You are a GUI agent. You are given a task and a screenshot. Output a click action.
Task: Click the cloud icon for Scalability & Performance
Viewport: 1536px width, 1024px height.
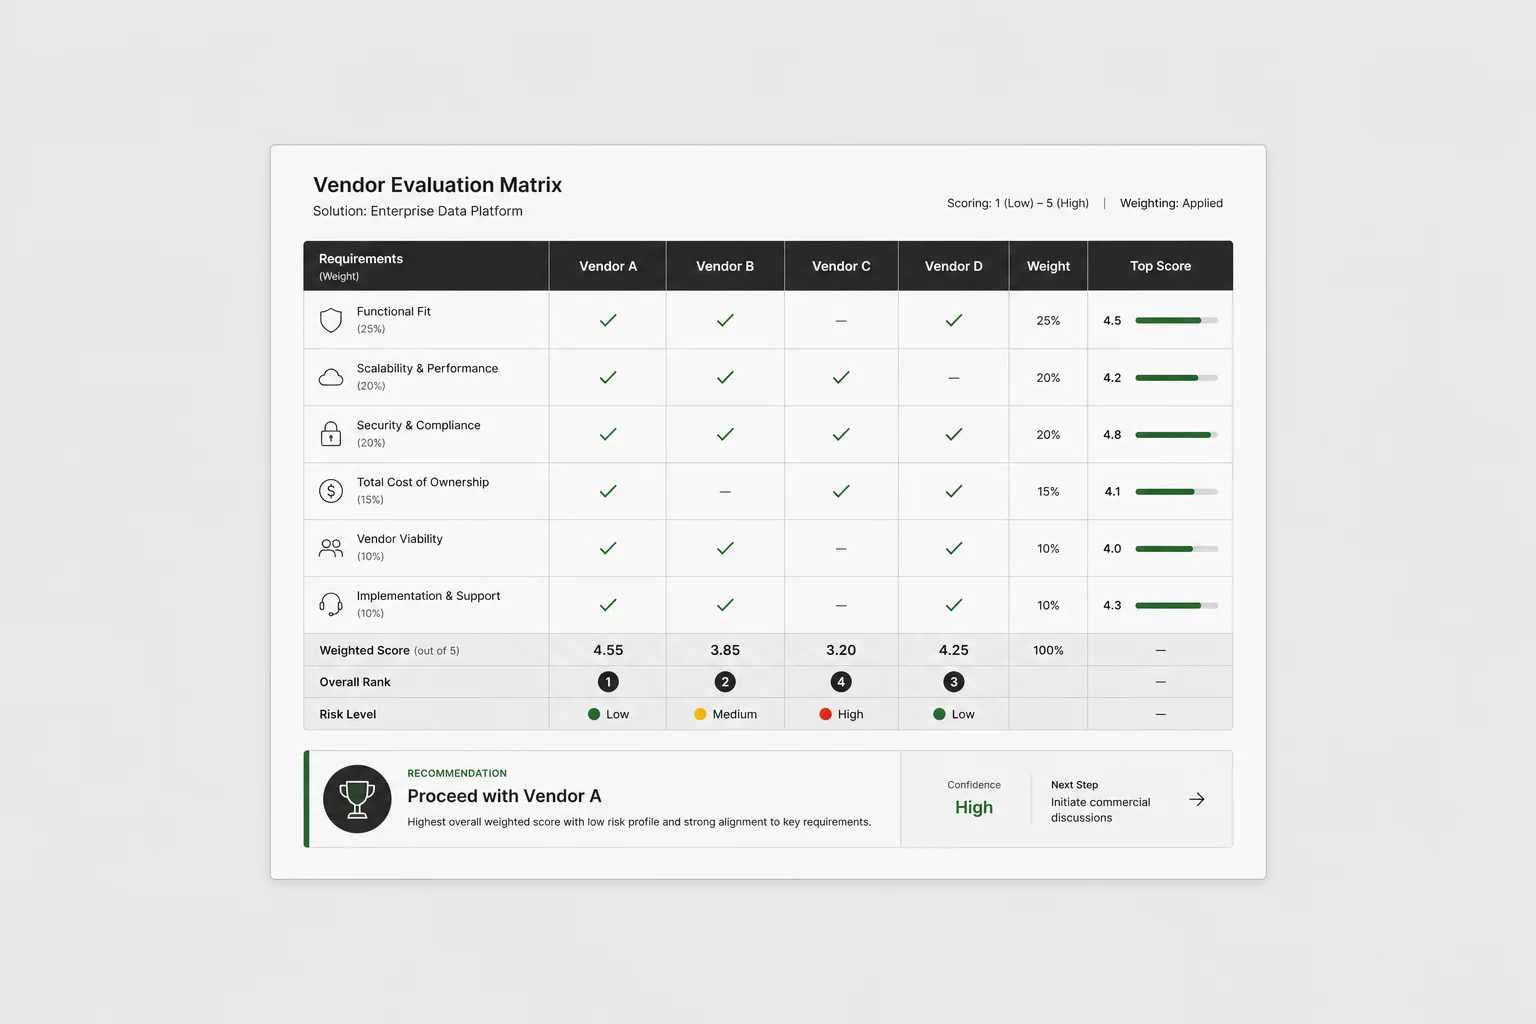coord(331,377)
